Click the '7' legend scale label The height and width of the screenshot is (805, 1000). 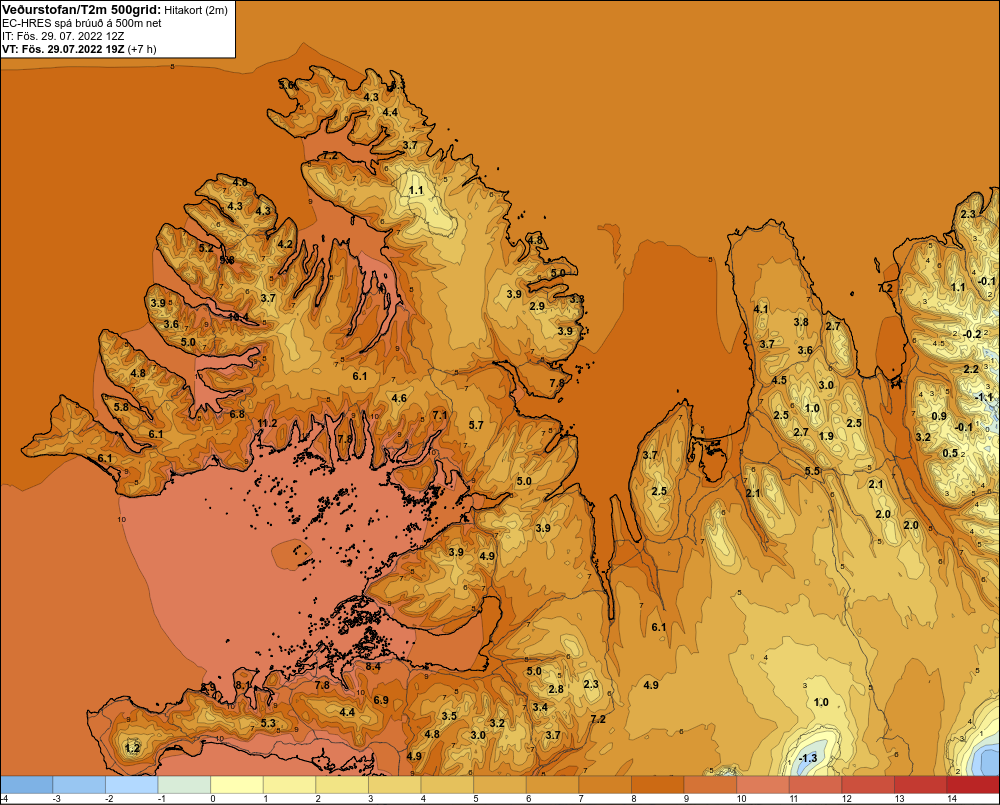pos(581,799)
